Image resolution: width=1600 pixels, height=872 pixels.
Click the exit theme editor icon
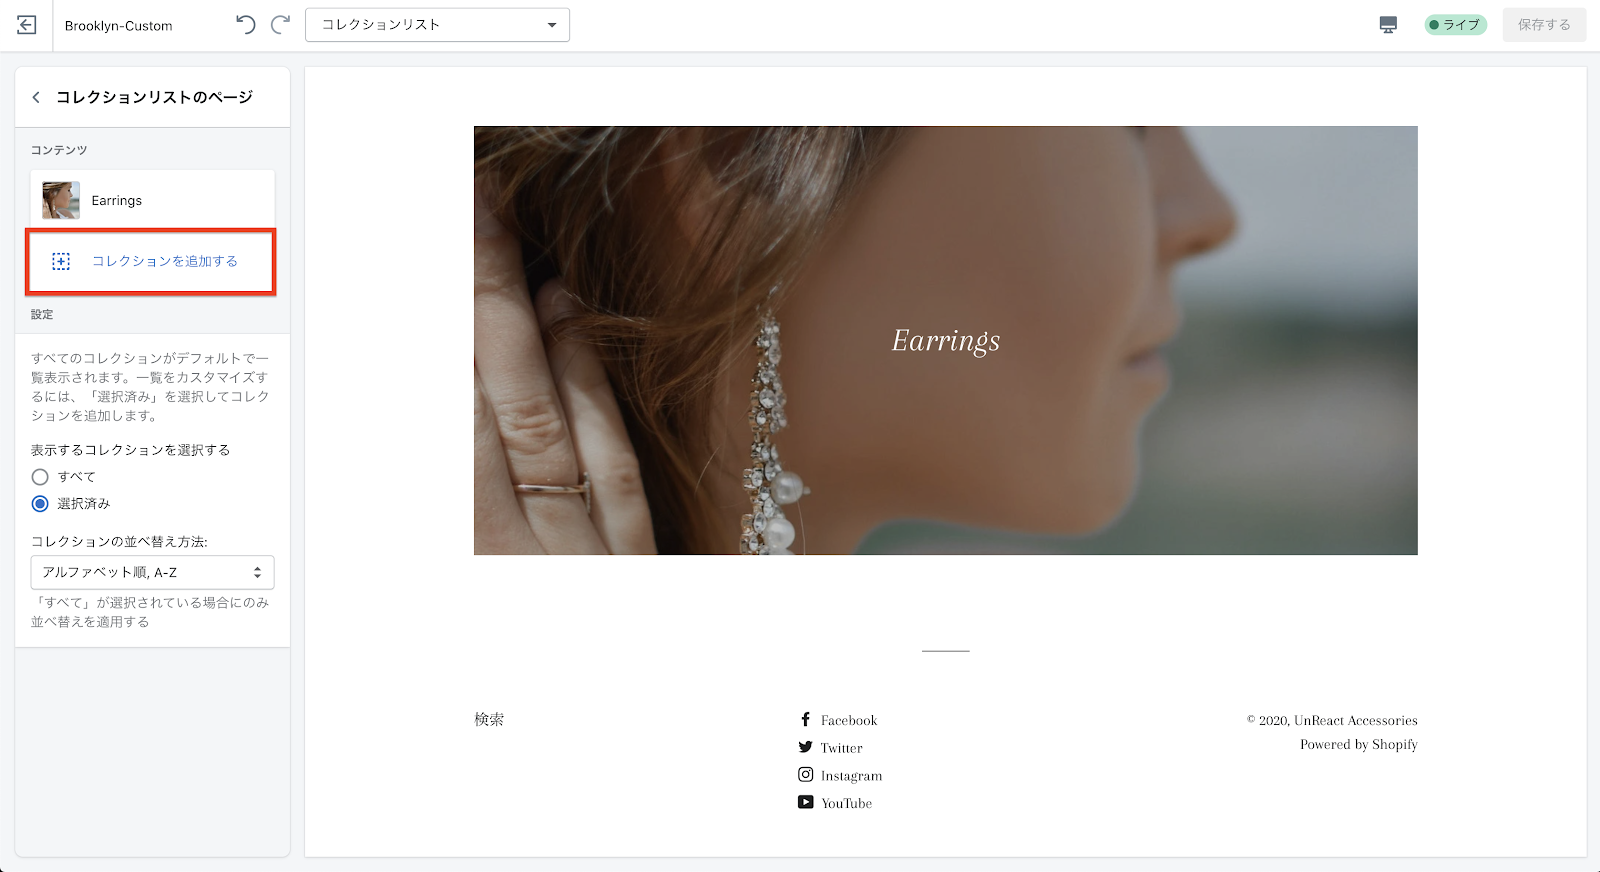pyautogui.click(x=27, y=25)
